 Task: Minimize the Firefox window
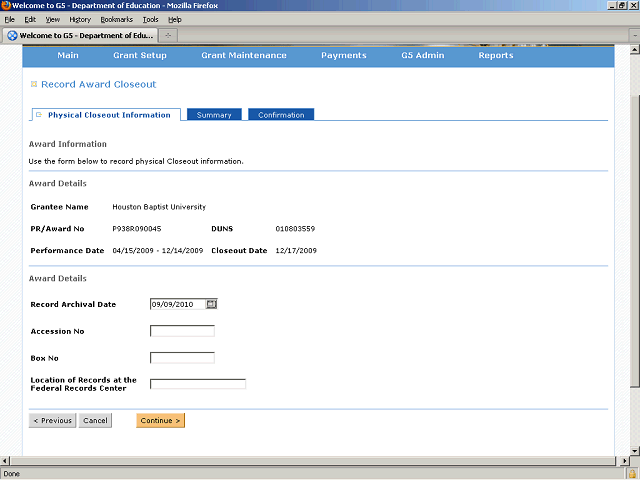tap(612, 5)
